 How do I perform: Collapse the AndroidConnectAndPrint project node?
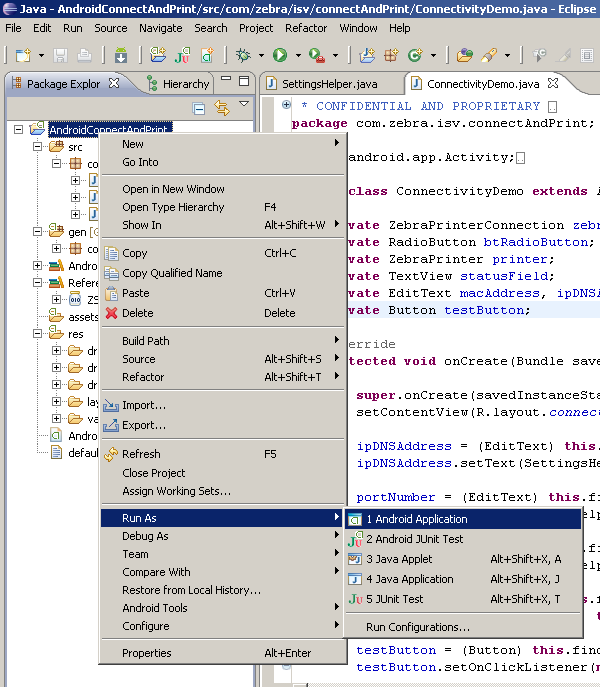(x=20, y=129)
